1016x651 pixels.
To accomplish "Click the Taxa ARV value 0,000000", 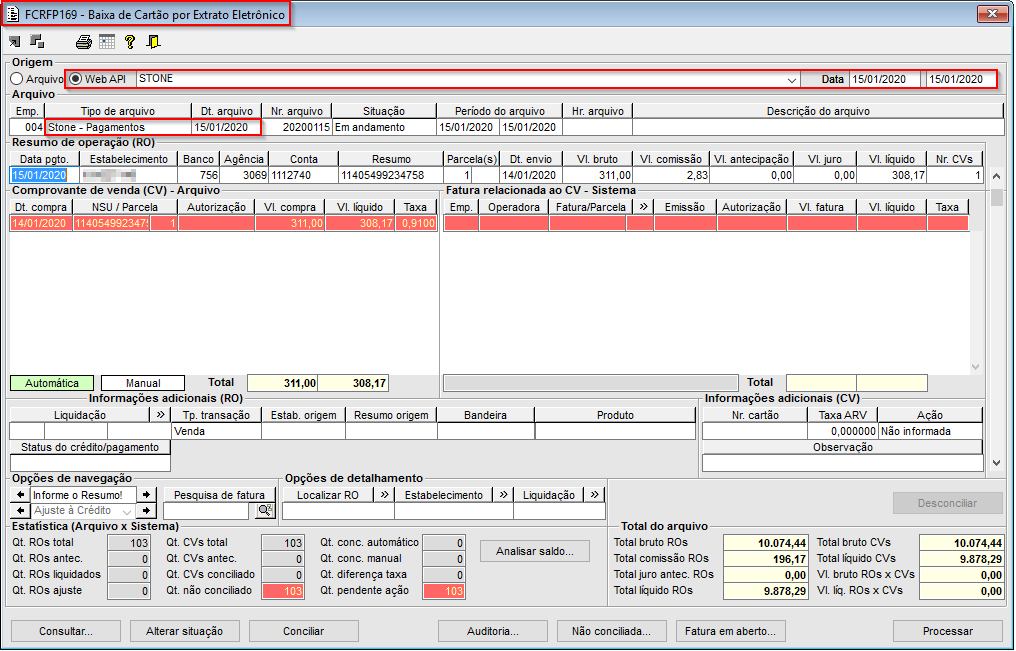I will click(x=842, y=431).
